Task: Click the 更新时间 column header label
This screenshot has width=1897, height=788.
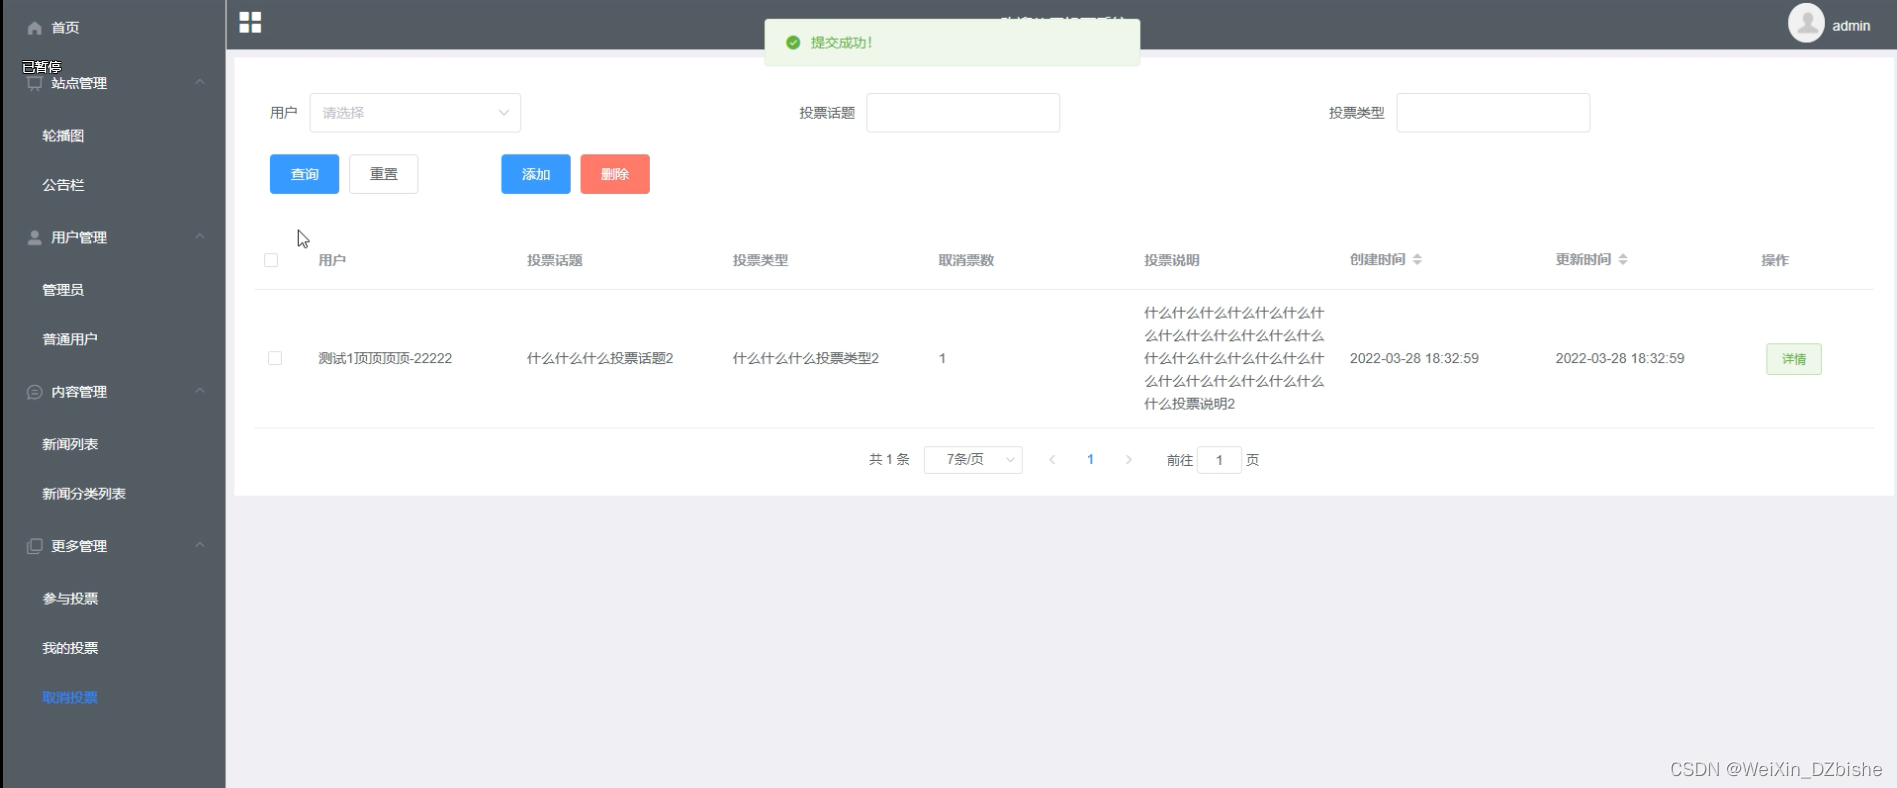Action: coord(1583,259)
